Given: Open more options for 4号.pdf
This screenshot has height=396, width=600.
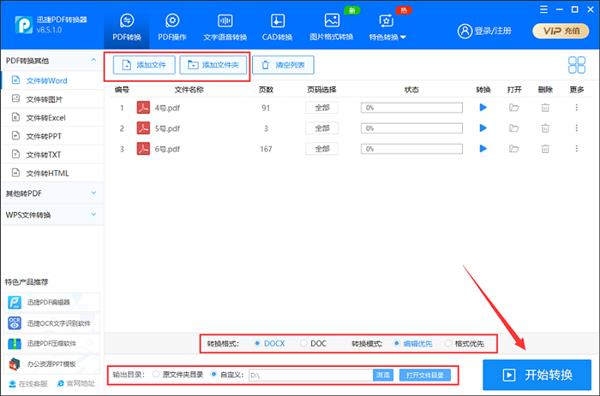Looking at the screenshot, I should click(577, 108).
